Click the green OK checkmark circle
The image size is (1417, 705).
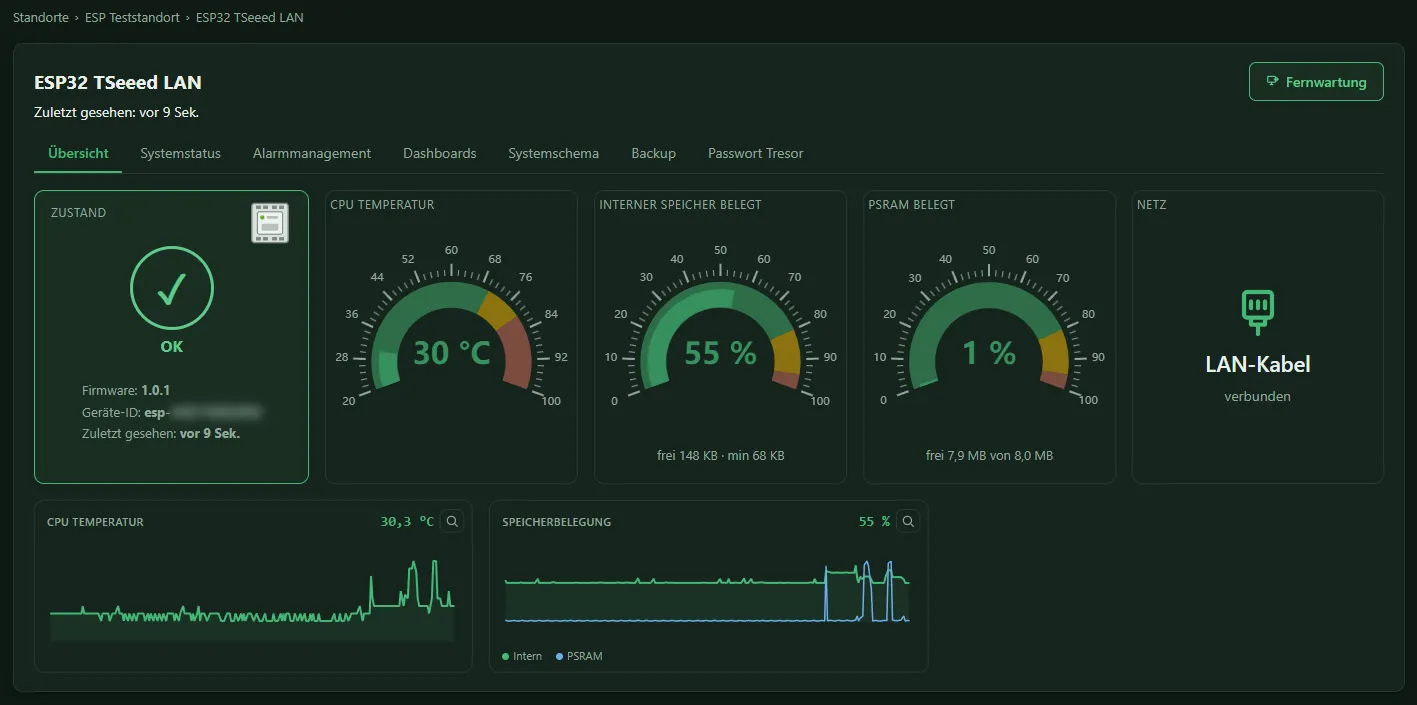tap(172, 289)
